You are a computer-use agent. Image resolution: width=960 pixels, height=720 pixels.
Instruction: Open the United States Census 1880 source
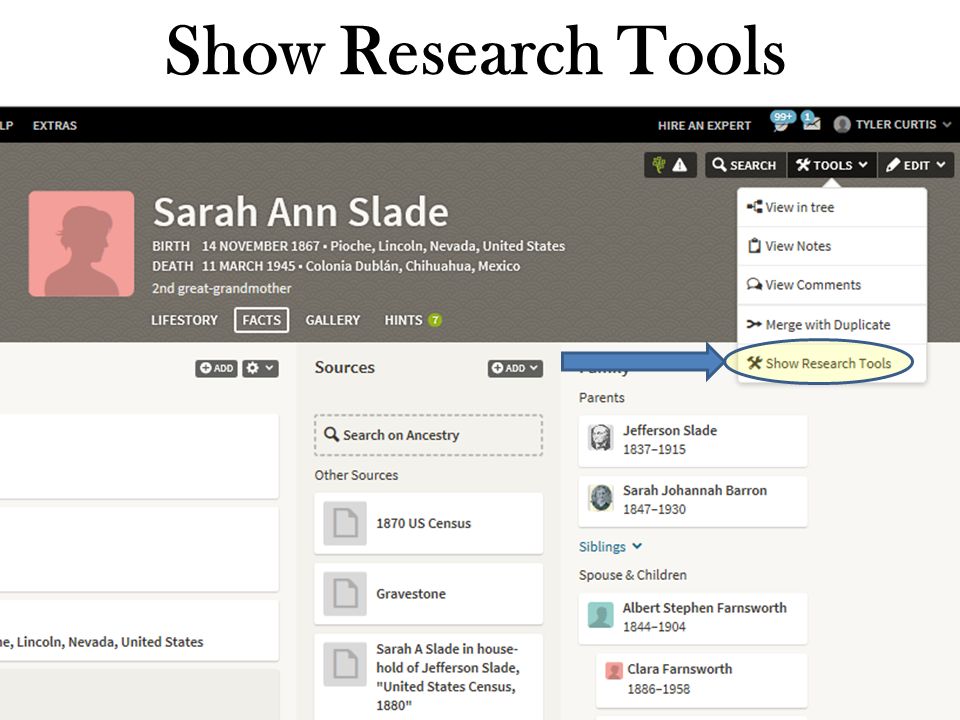[429, 677]
